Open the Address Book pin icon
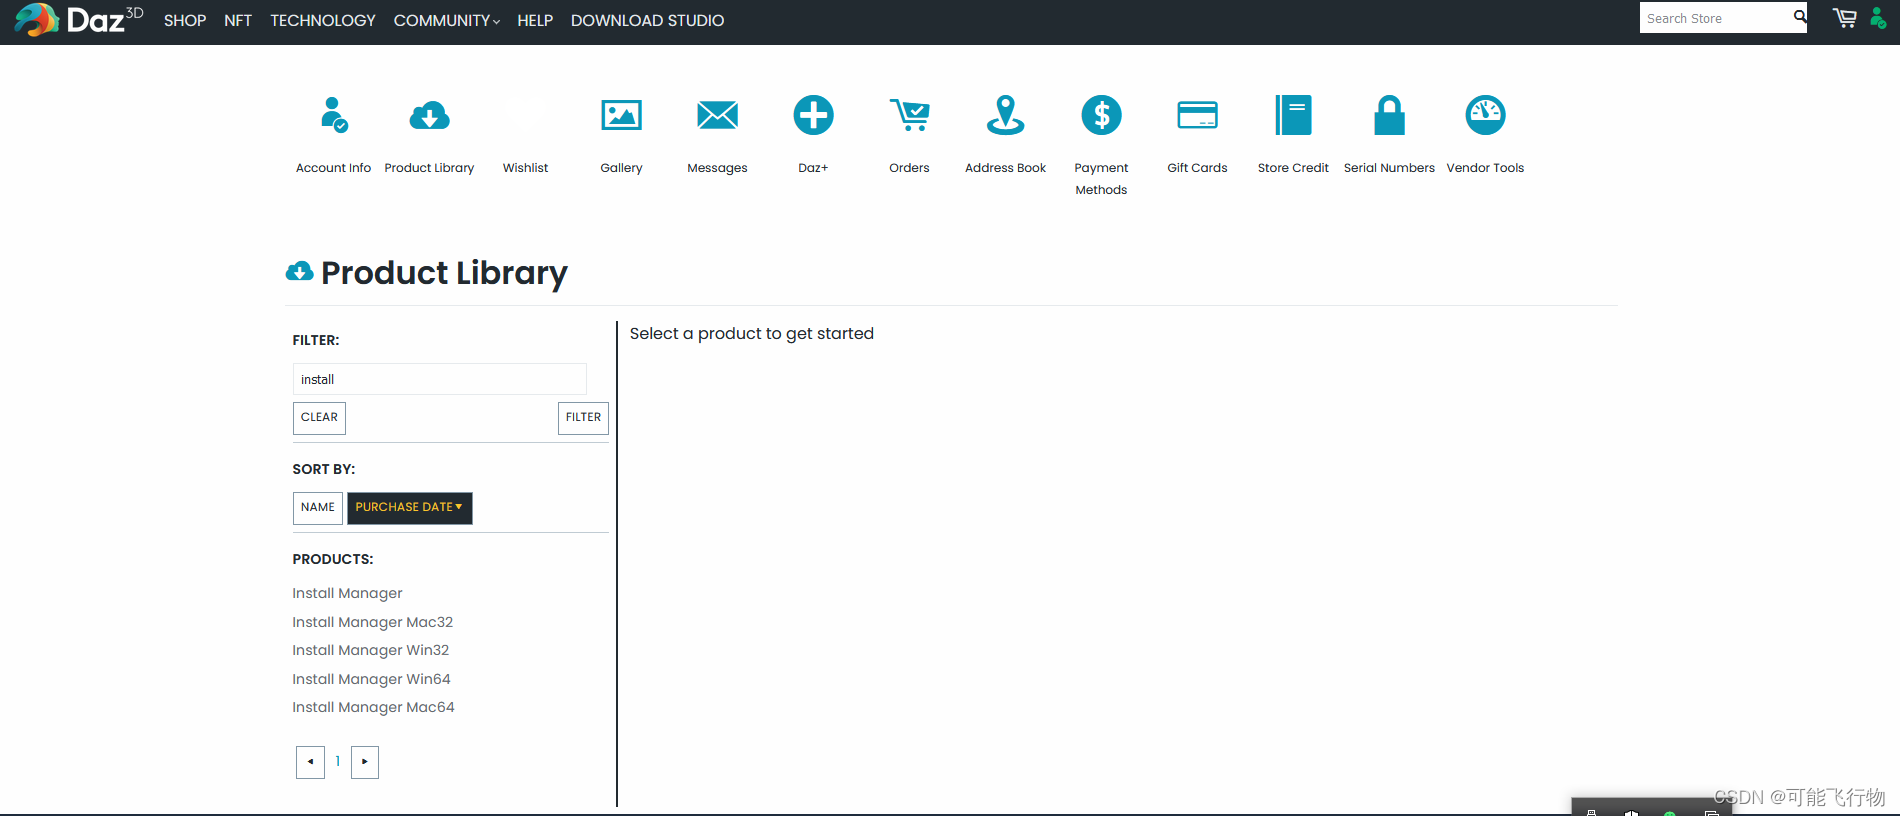 tap(1005, 115)
